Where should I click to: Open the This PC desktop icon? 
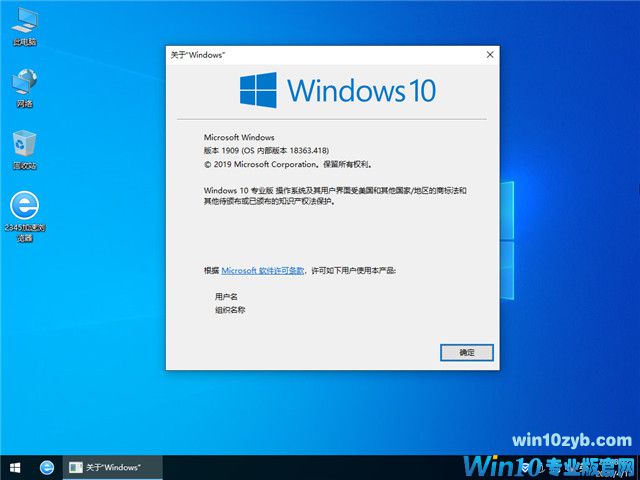(25, 27)
